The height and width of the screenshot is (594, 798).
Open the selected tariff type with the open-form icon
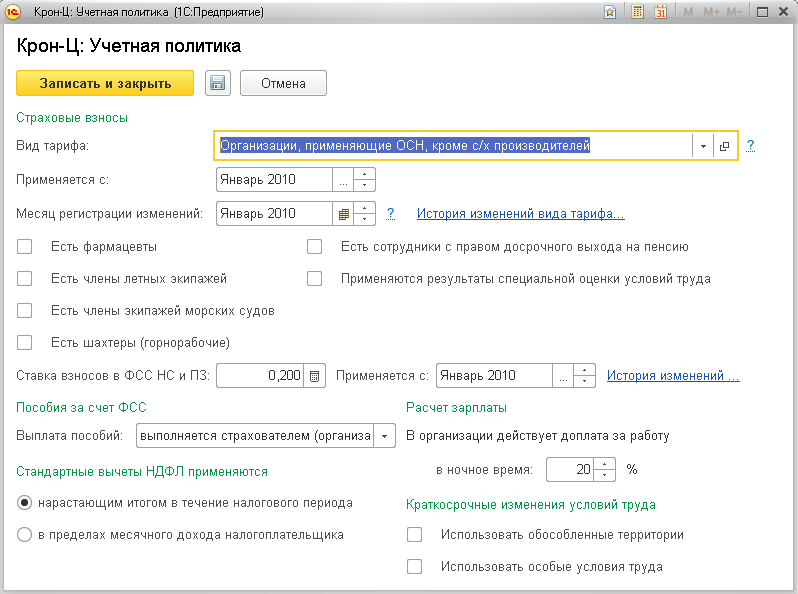click(725, 146)
